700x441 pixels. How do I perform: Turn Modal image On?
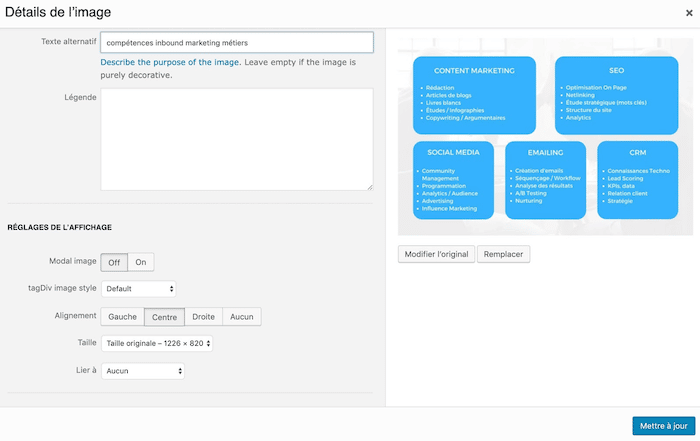click(141, 262)
